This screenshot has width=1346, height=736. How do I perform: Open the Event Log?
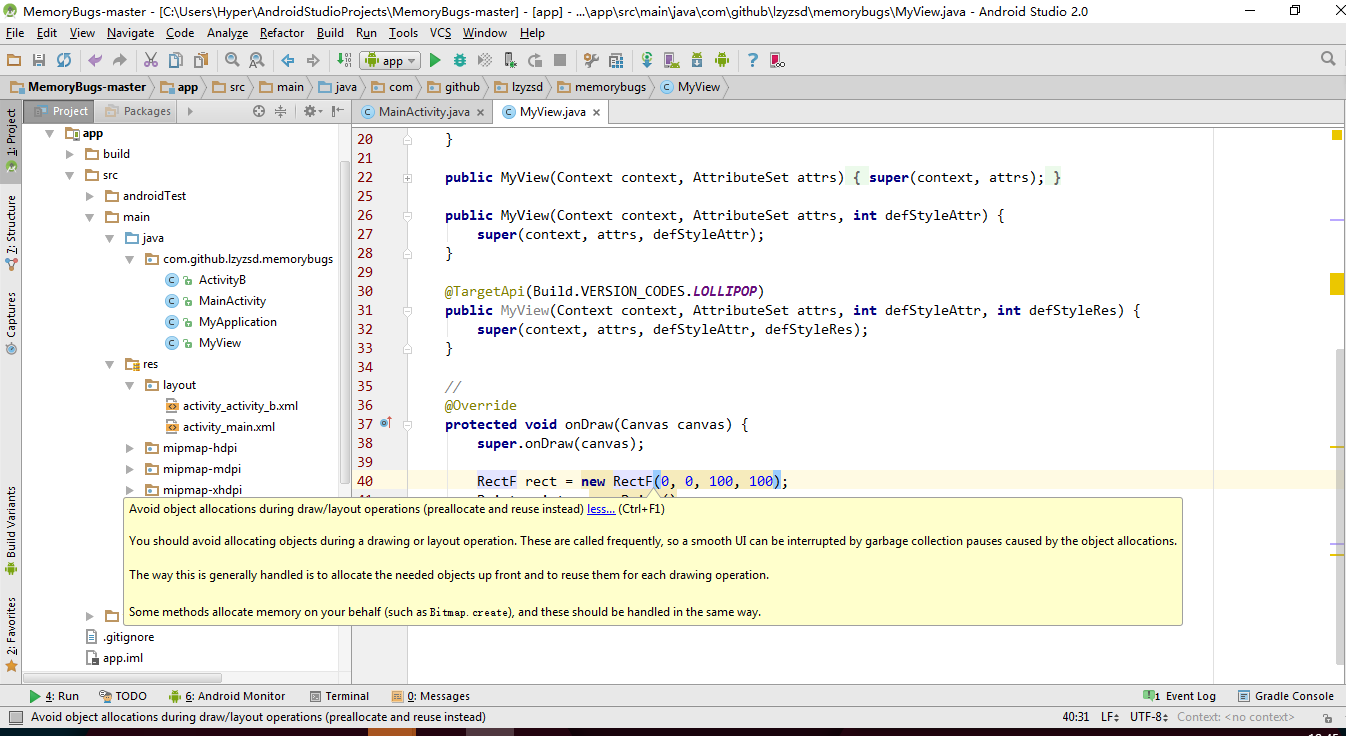tap(1180, 696)
